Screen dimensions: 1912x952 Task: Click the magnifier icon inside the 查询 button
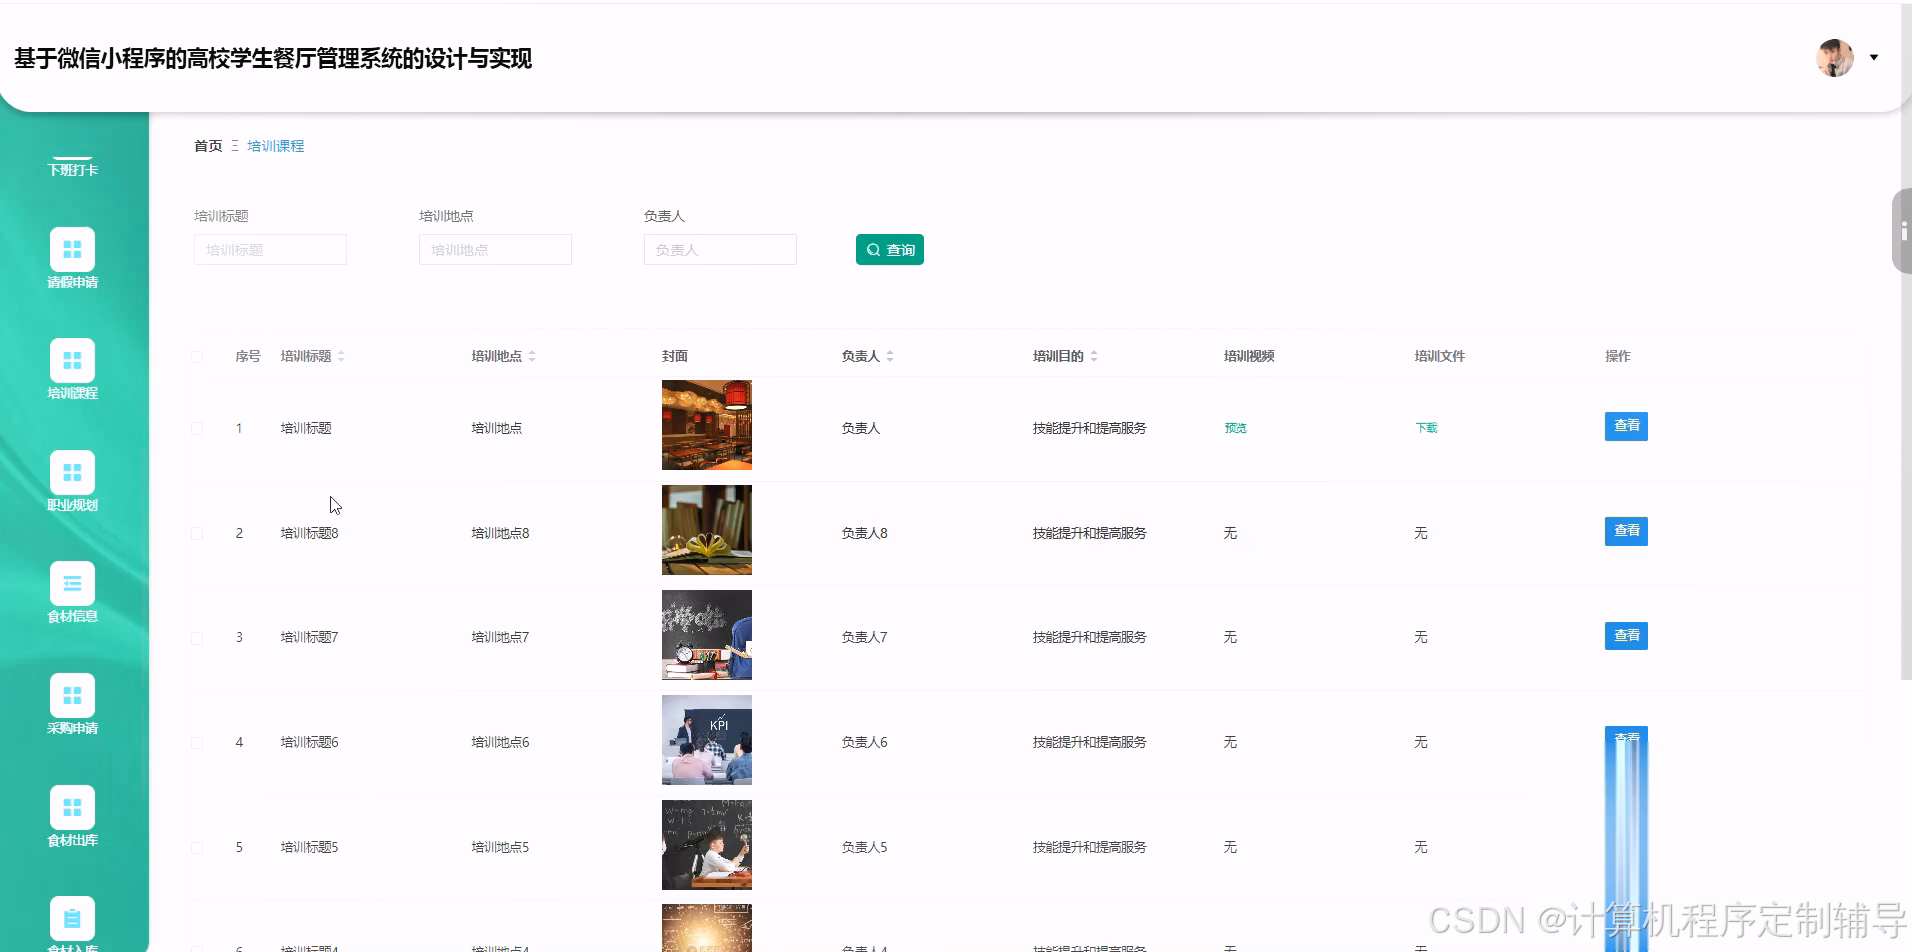(x=872, y=249)
